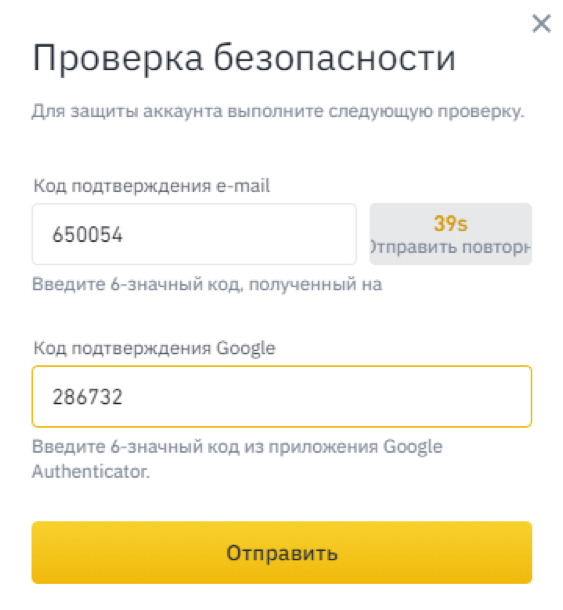Image resolution: width=563 pixels, height=610 pixels.
Task: Click the hint about the 6-digit e-mail code
Action: click(207, 284)
